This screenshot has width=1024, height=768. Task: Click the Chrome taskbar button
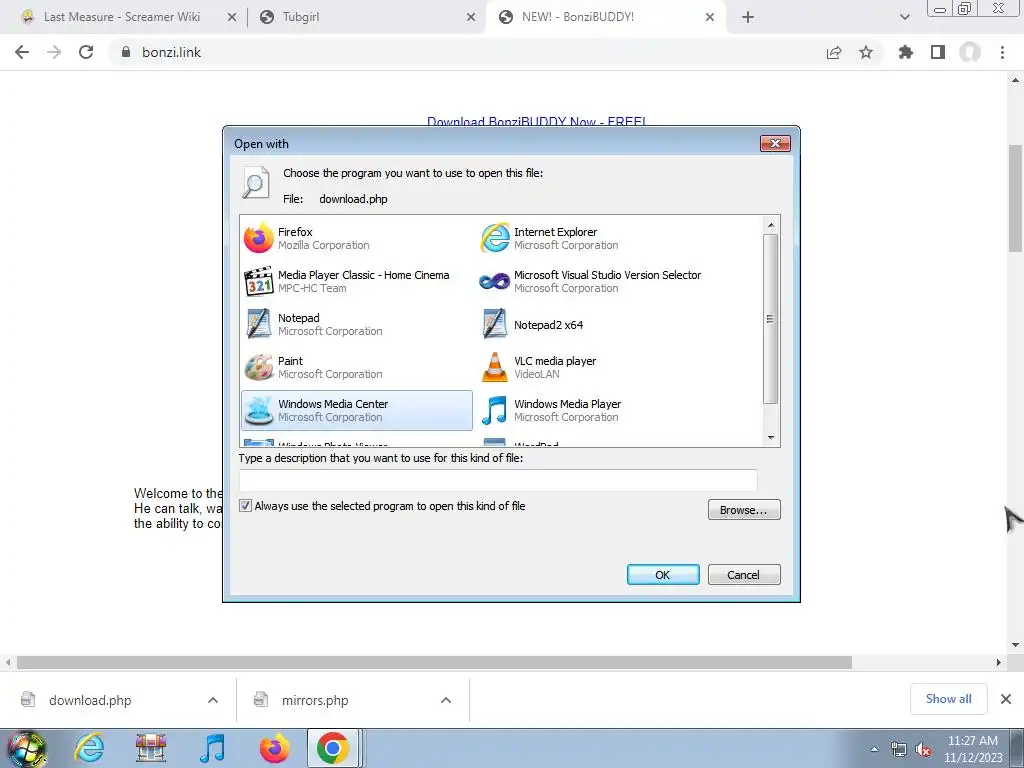click(x=333, y=748)
